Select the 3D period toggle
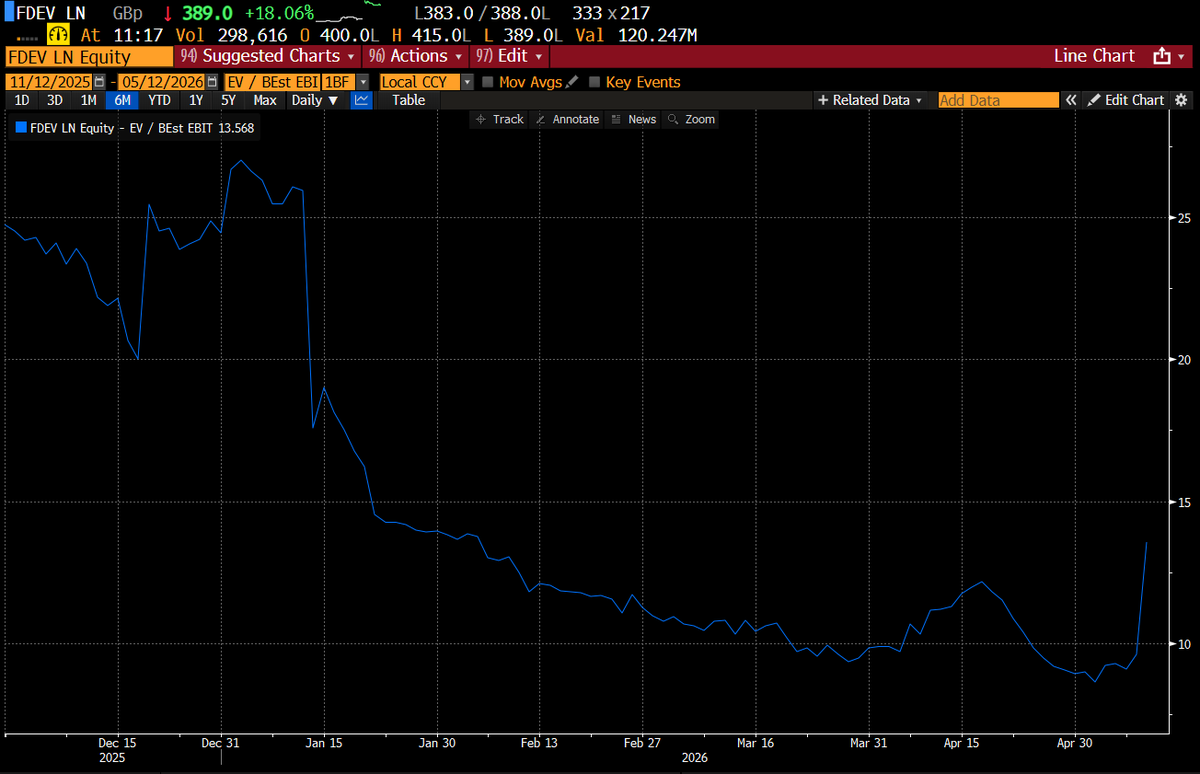Image resolution: width=1200 pixels, height=774 pixels. click(x=55, y=100)
